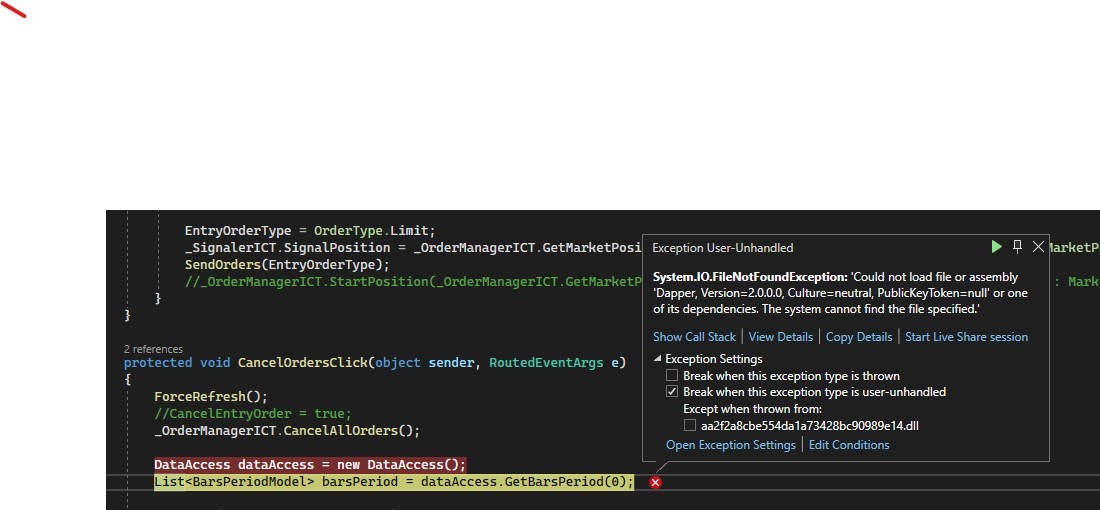Click the //CancelEntryOrder = true; comment line
The height and width of the screenshot is (510, 1100).
[253, 413]
